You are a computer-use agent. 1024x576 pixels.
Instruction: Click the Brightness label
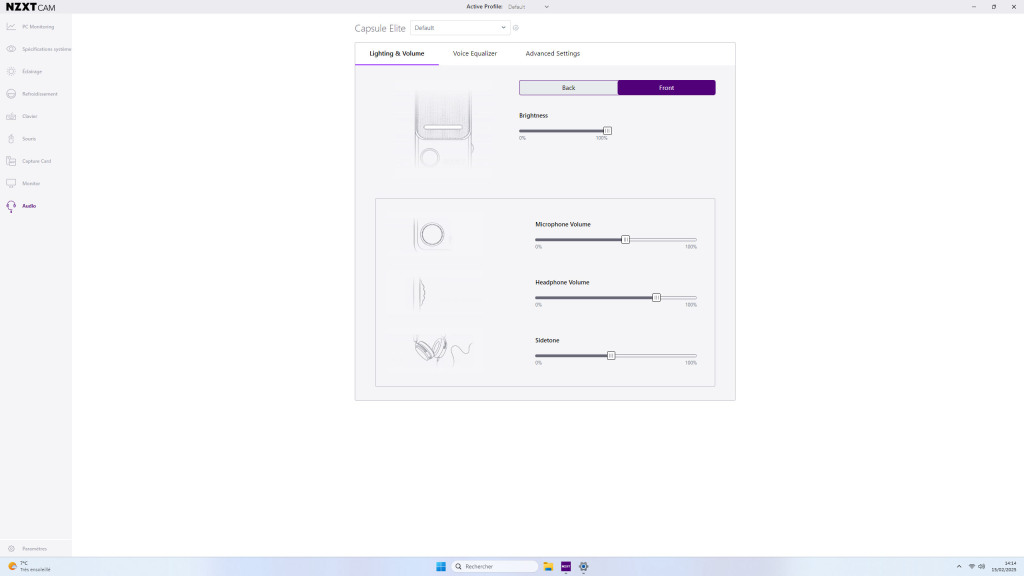tap(534, 116)
